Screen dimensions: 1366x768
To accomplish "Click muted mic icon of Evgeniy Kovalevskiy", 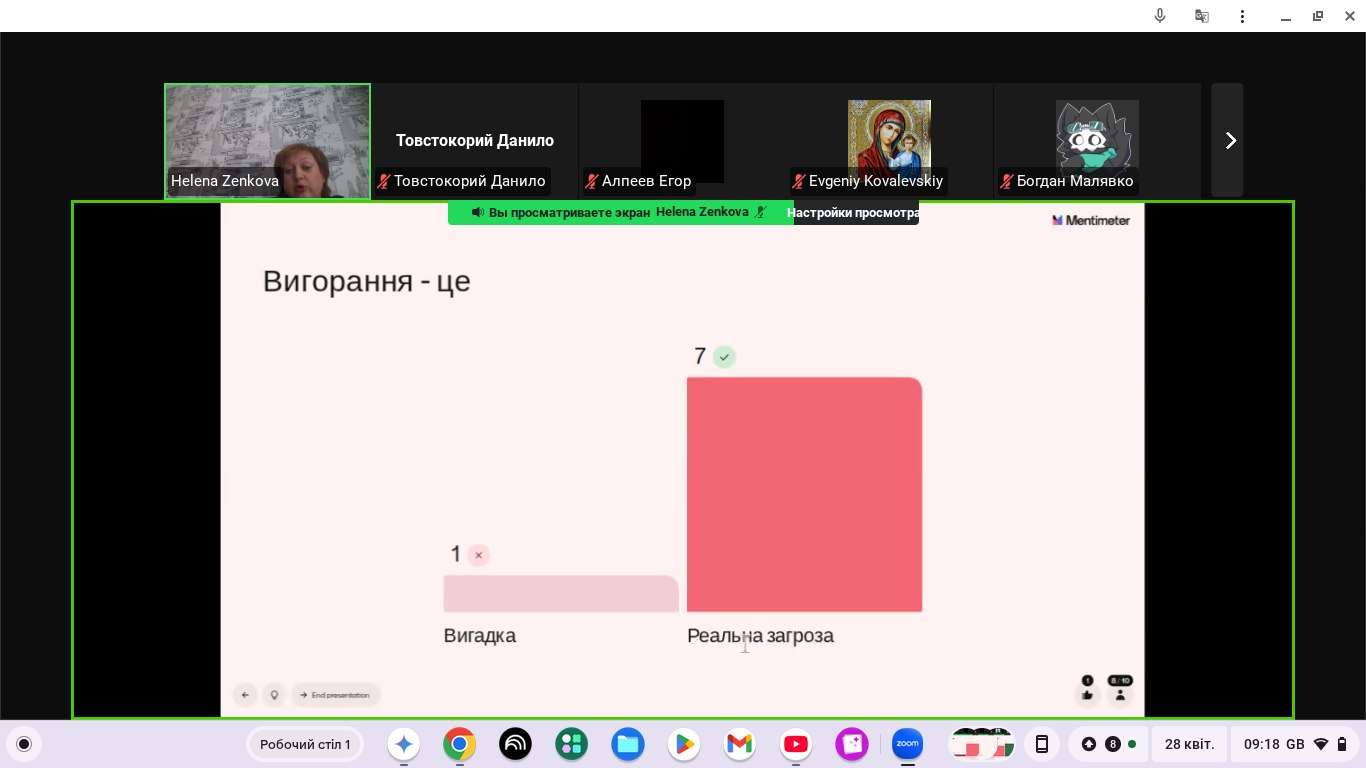I will point(798,181).
